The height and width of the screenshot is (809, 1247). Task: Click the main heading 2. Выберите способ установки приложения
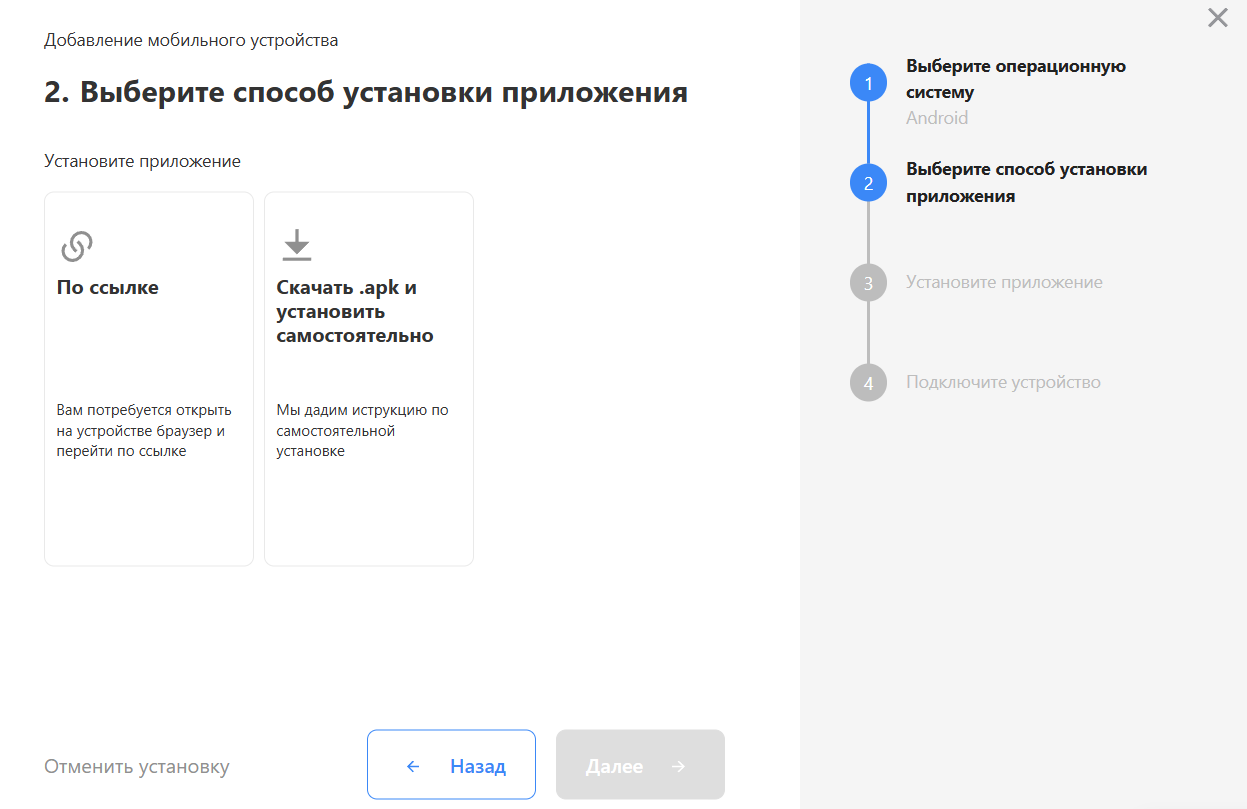tap(366, 93)
